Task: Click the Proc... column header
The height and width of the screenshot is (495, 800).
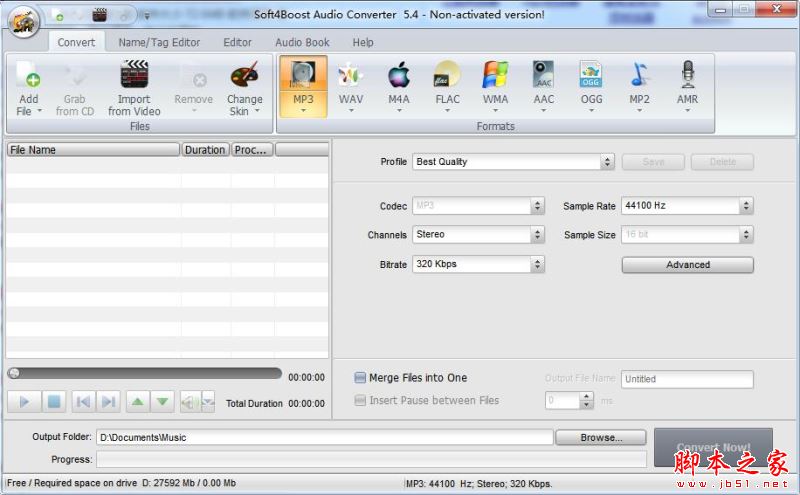Action: (253, 150)
